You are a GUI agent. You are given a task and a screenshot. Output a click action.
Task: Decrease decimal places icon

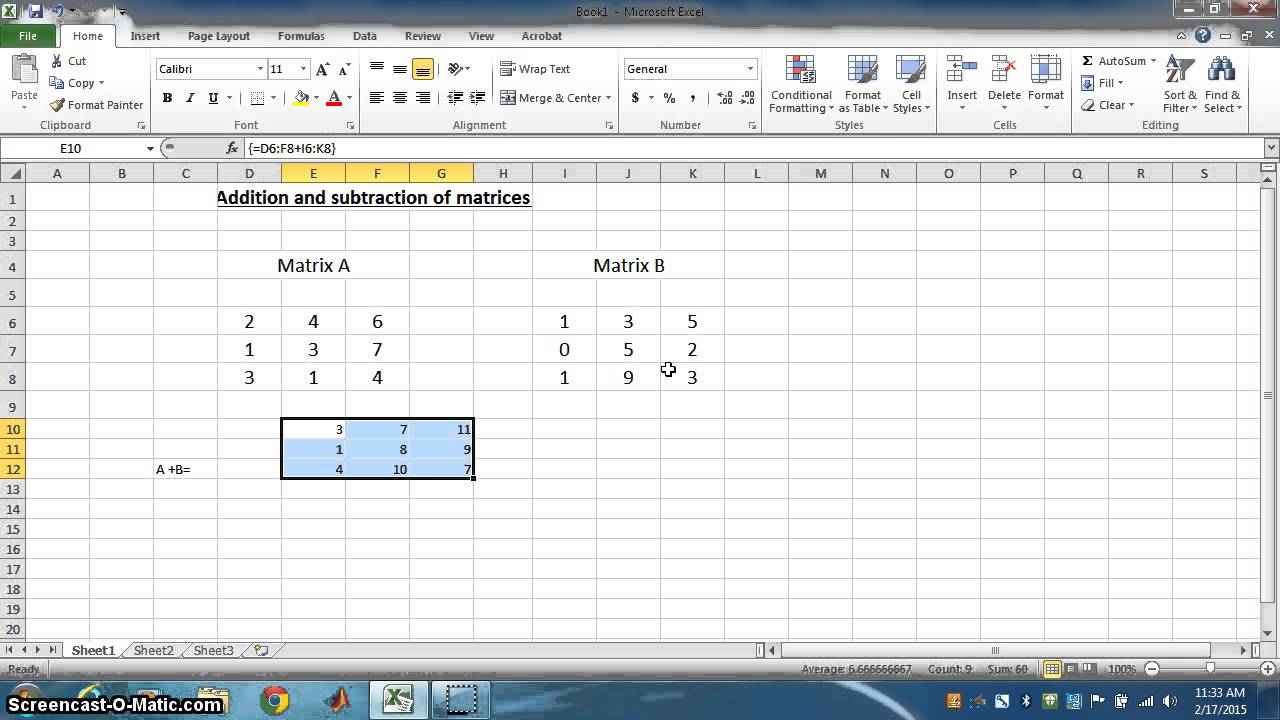pyautogui.click(x=747, y=98)
